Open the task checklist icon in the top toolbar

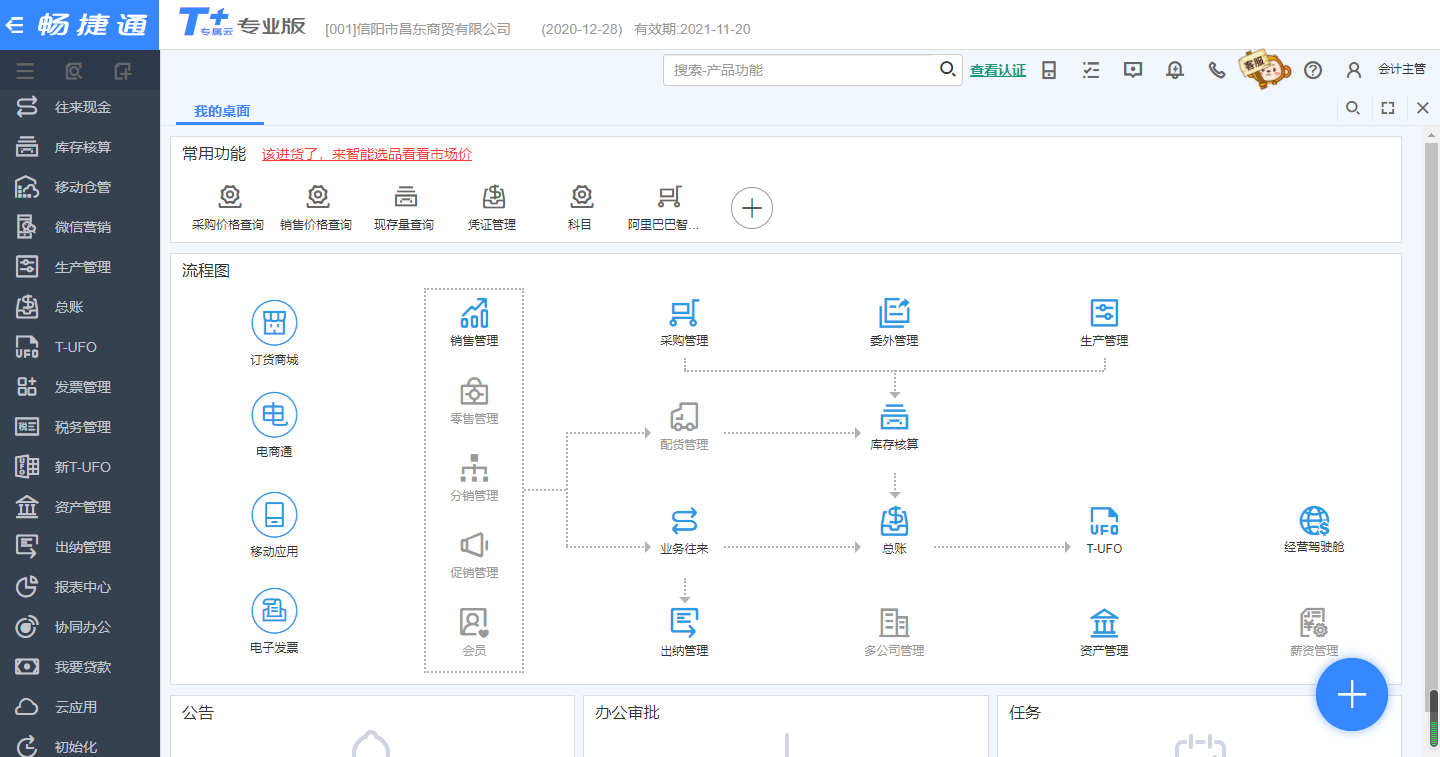1091,70
